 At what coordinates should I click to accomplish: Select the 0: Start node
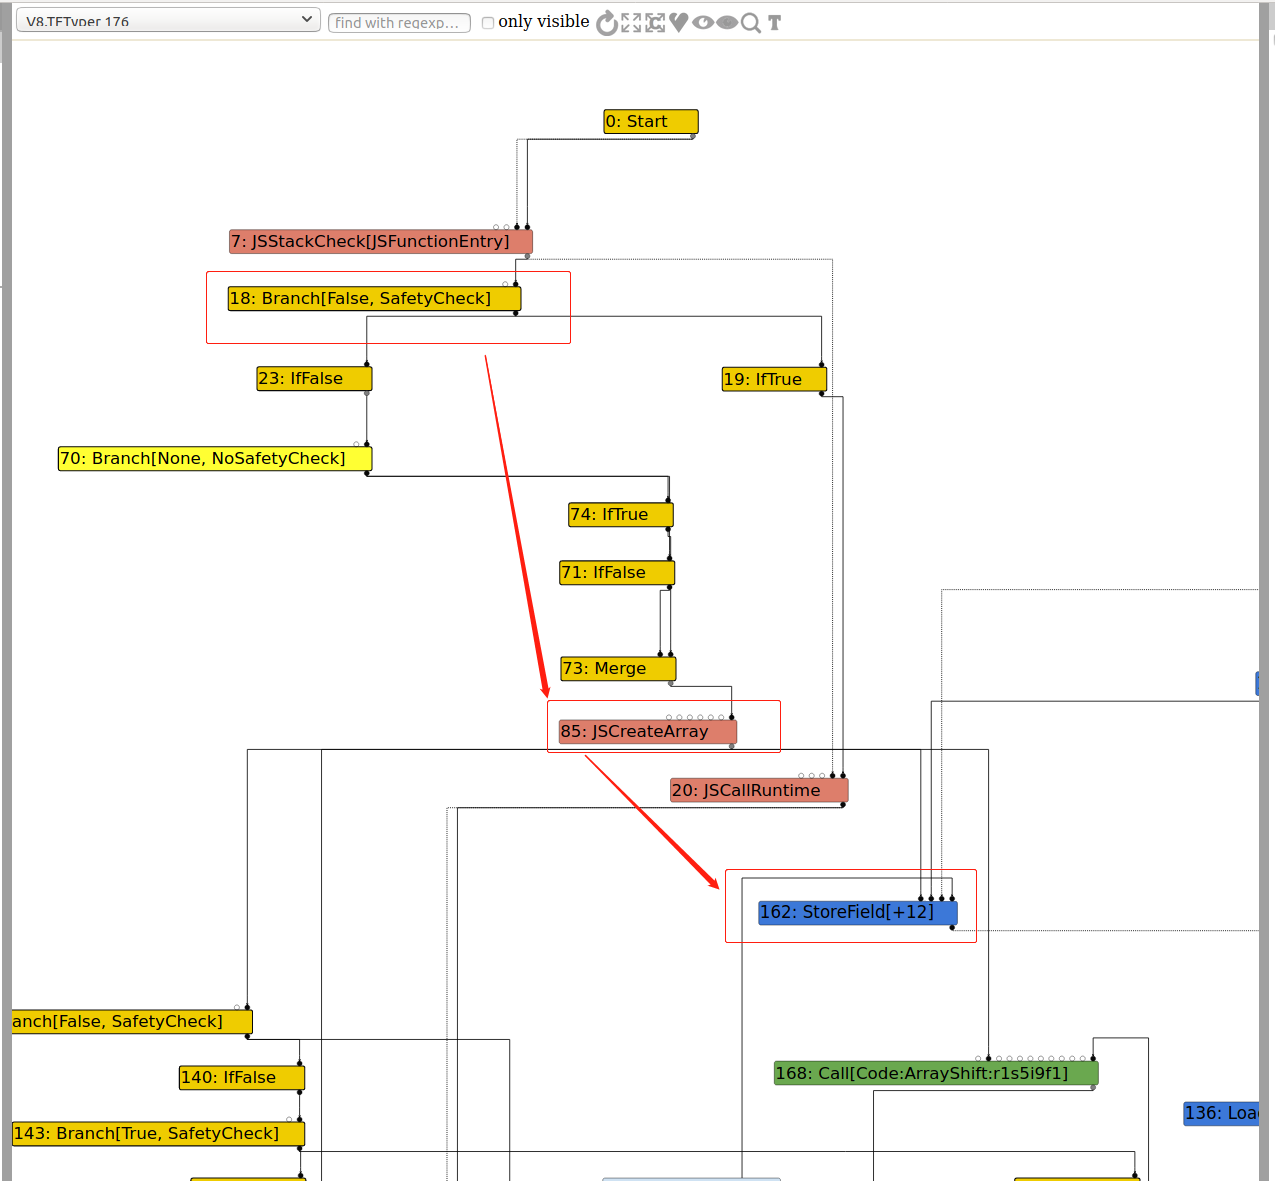tap(651, 122)
